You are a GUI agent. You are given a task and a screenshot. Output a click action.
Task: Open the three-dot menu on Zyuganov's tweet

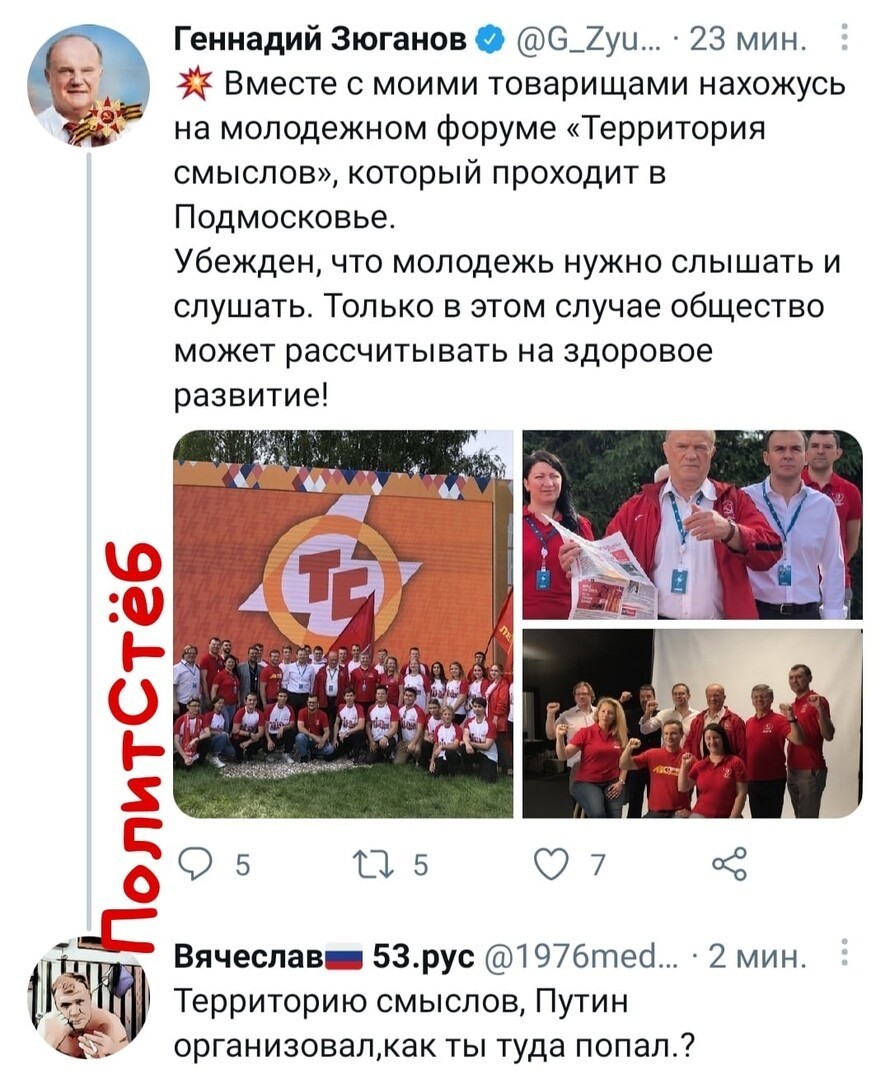point(845,39)
